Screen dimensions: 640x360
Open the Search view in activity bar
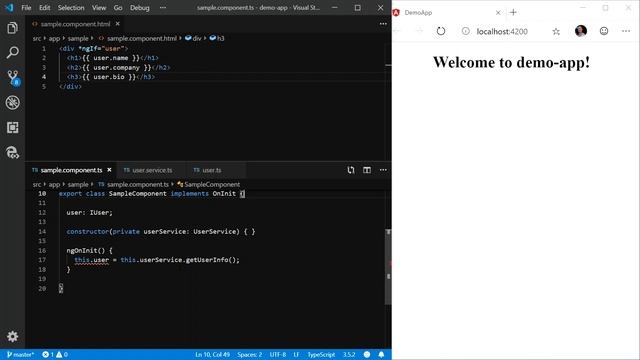coord(13,52)
